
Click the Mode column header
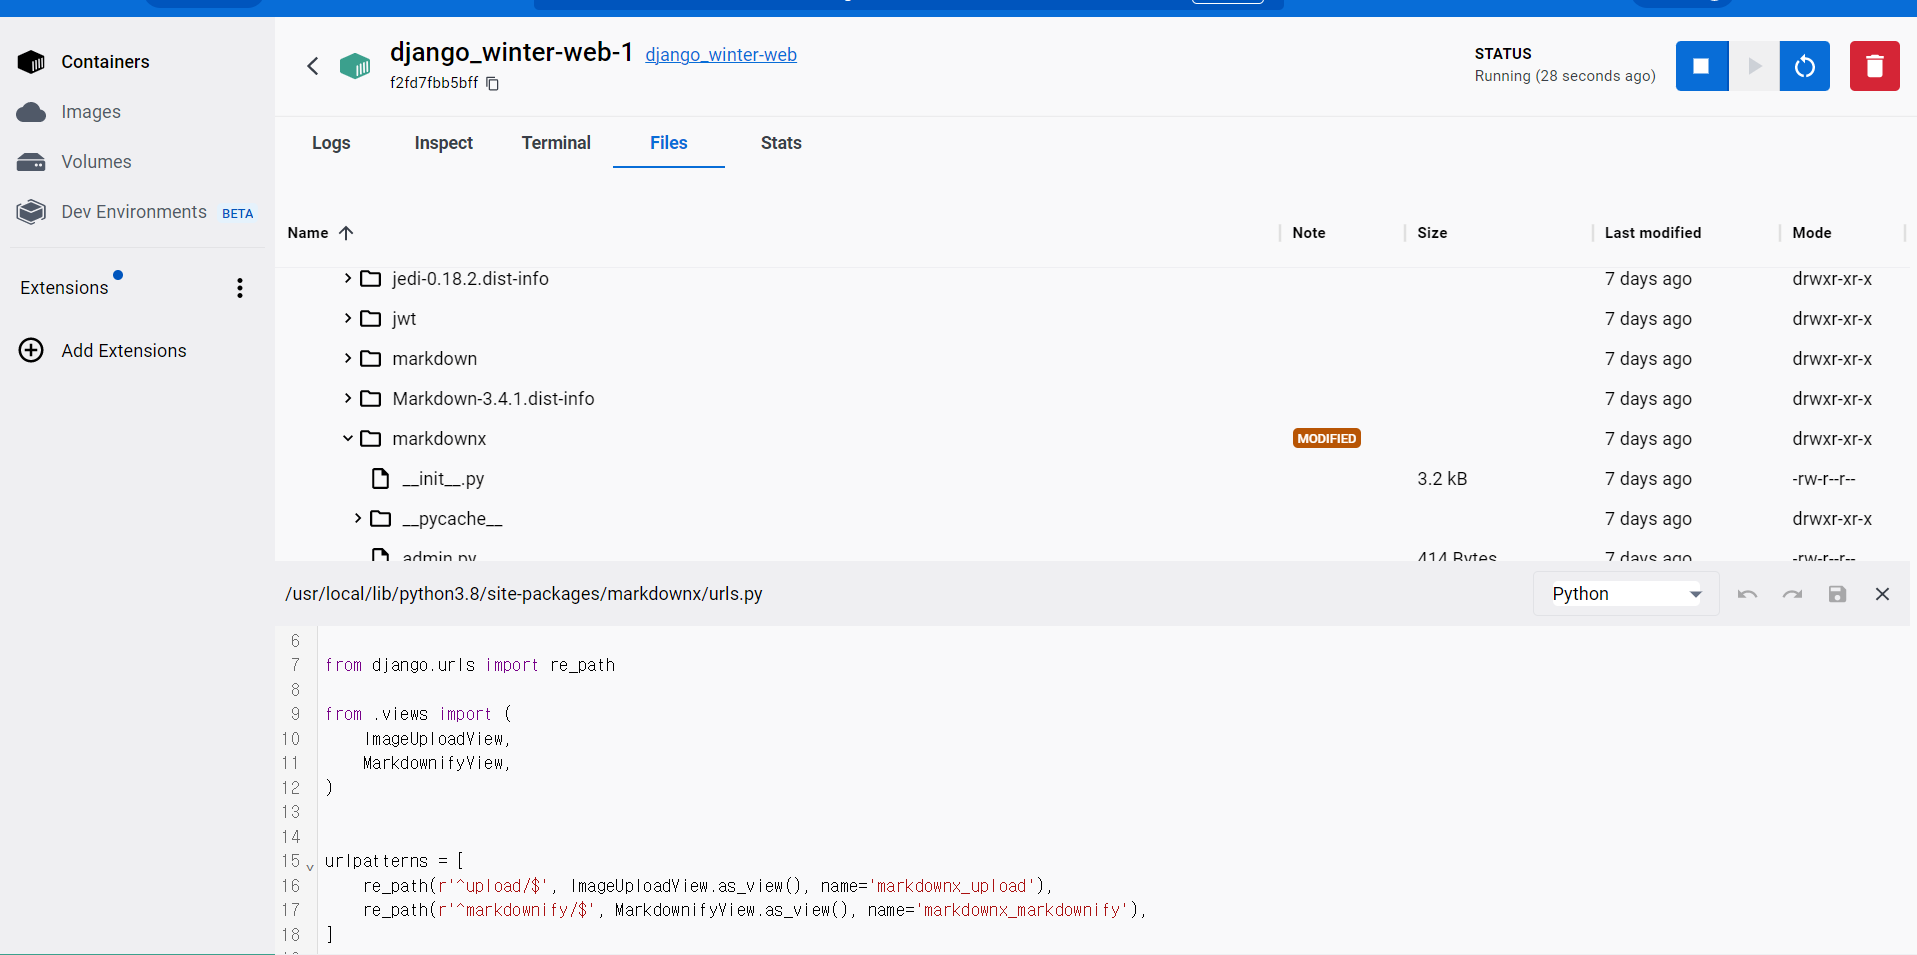click(1811, 233)
